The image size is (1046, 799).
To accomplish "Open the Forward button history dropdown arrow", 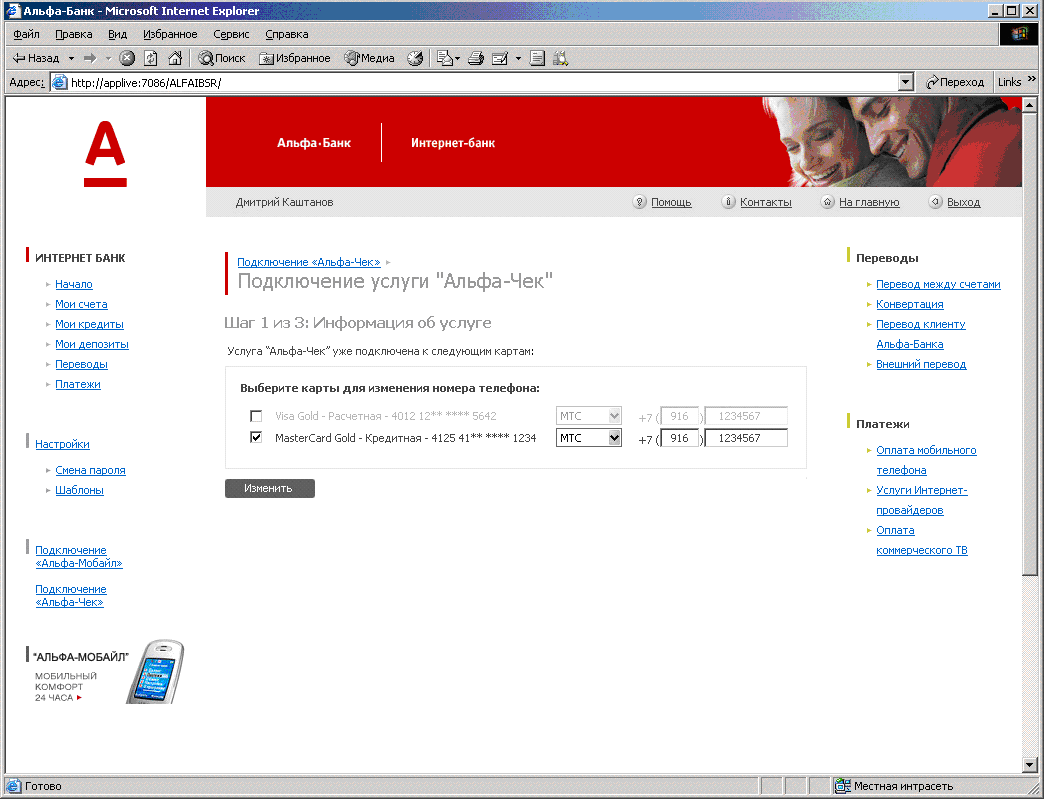I will [x=109, y=59].
